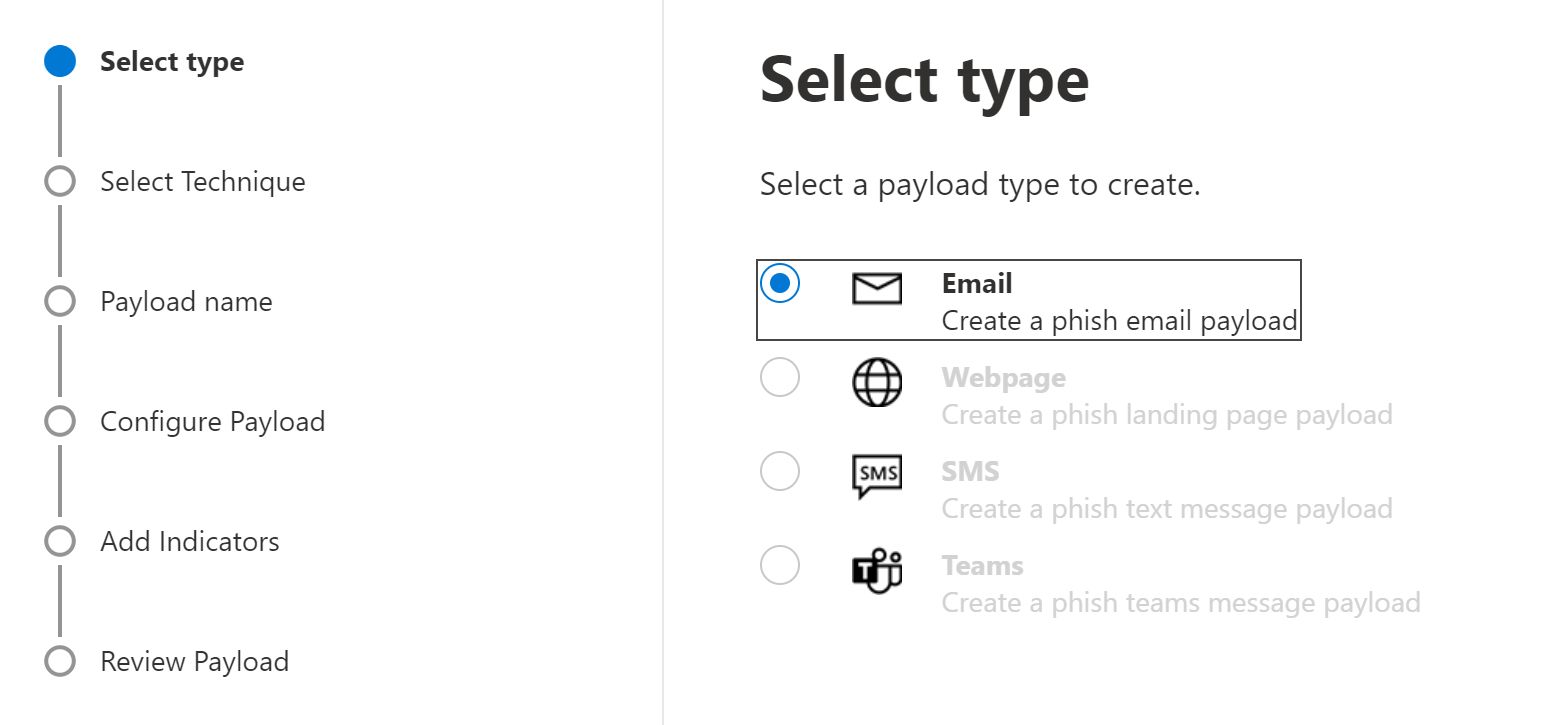Viewport: 1548px width, 725px height.
Task: Click the Webpage globe icon
Action: point(876,383)
